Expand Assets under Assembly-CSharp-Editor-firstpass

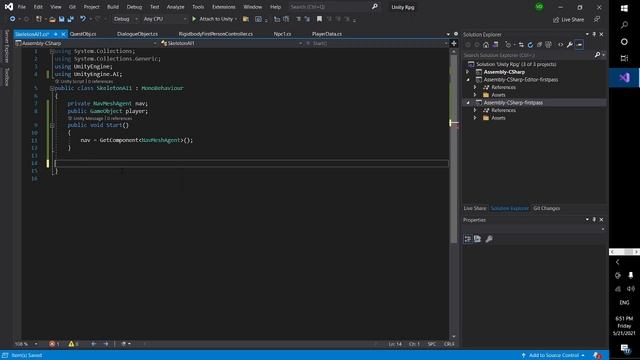475,95
